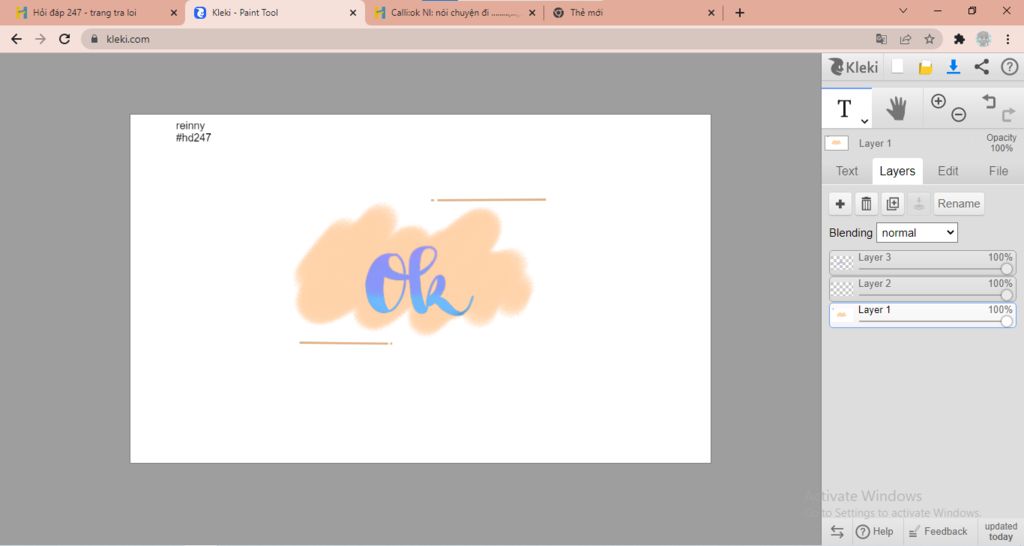The height and width of the screenshot is (546, 1024).
Task: Share the image via share icon
Action: 981,66
